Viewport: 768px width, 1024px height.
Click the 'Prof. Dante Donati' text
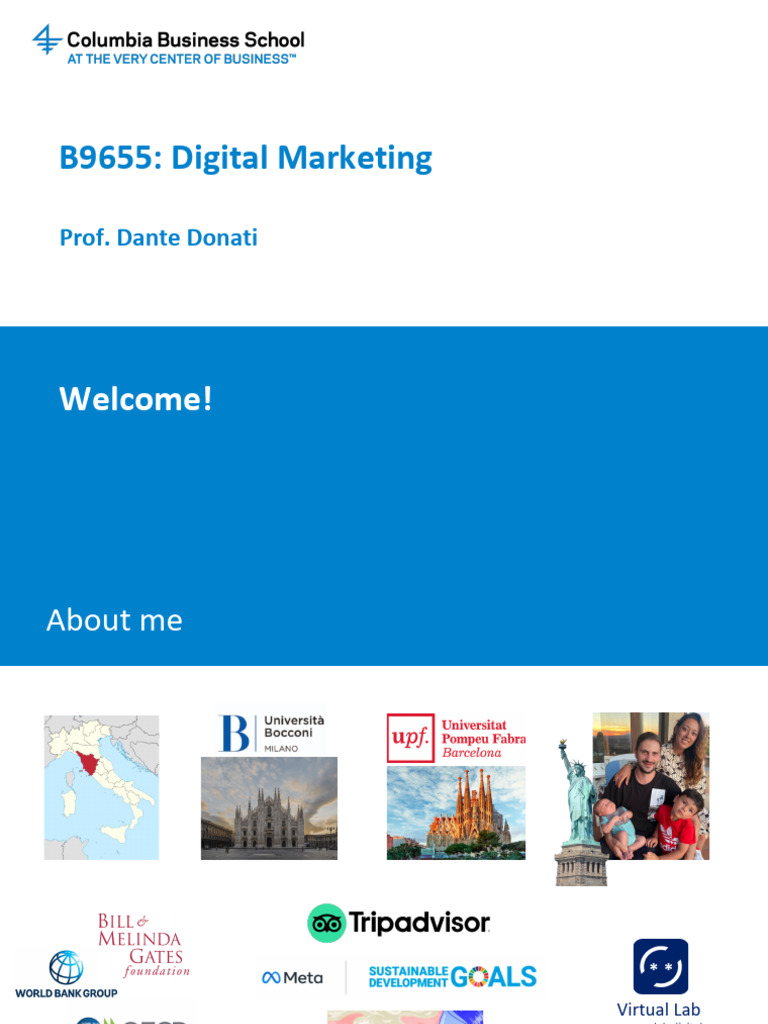pyautogui.click(x=159, y=238)
